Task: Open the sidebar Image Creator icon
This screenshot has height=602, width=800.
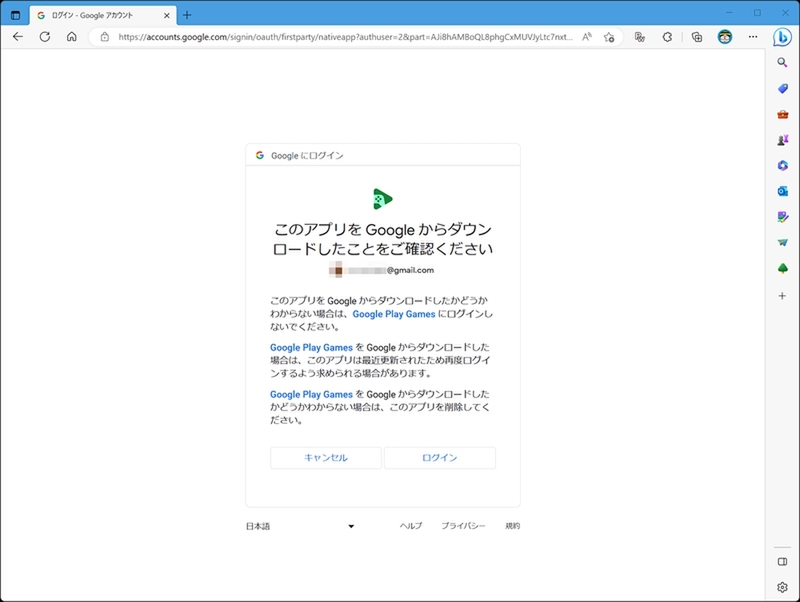Action: [x=783, y=217]
